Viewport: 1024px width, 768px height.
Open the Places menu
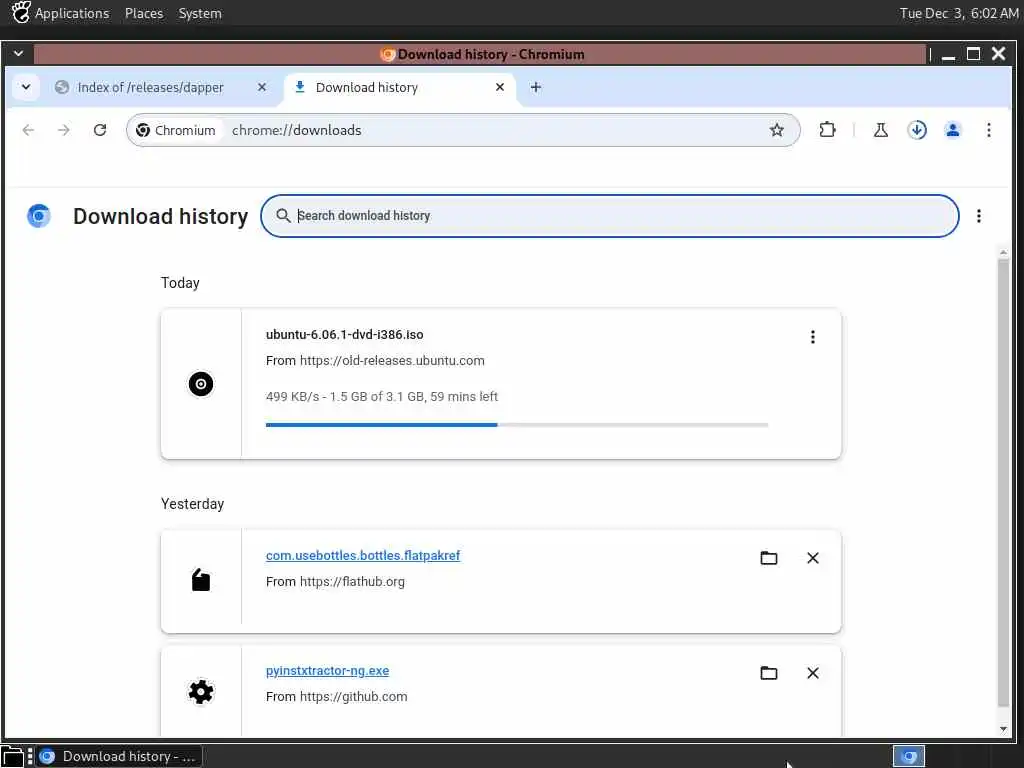pos(144,13)
